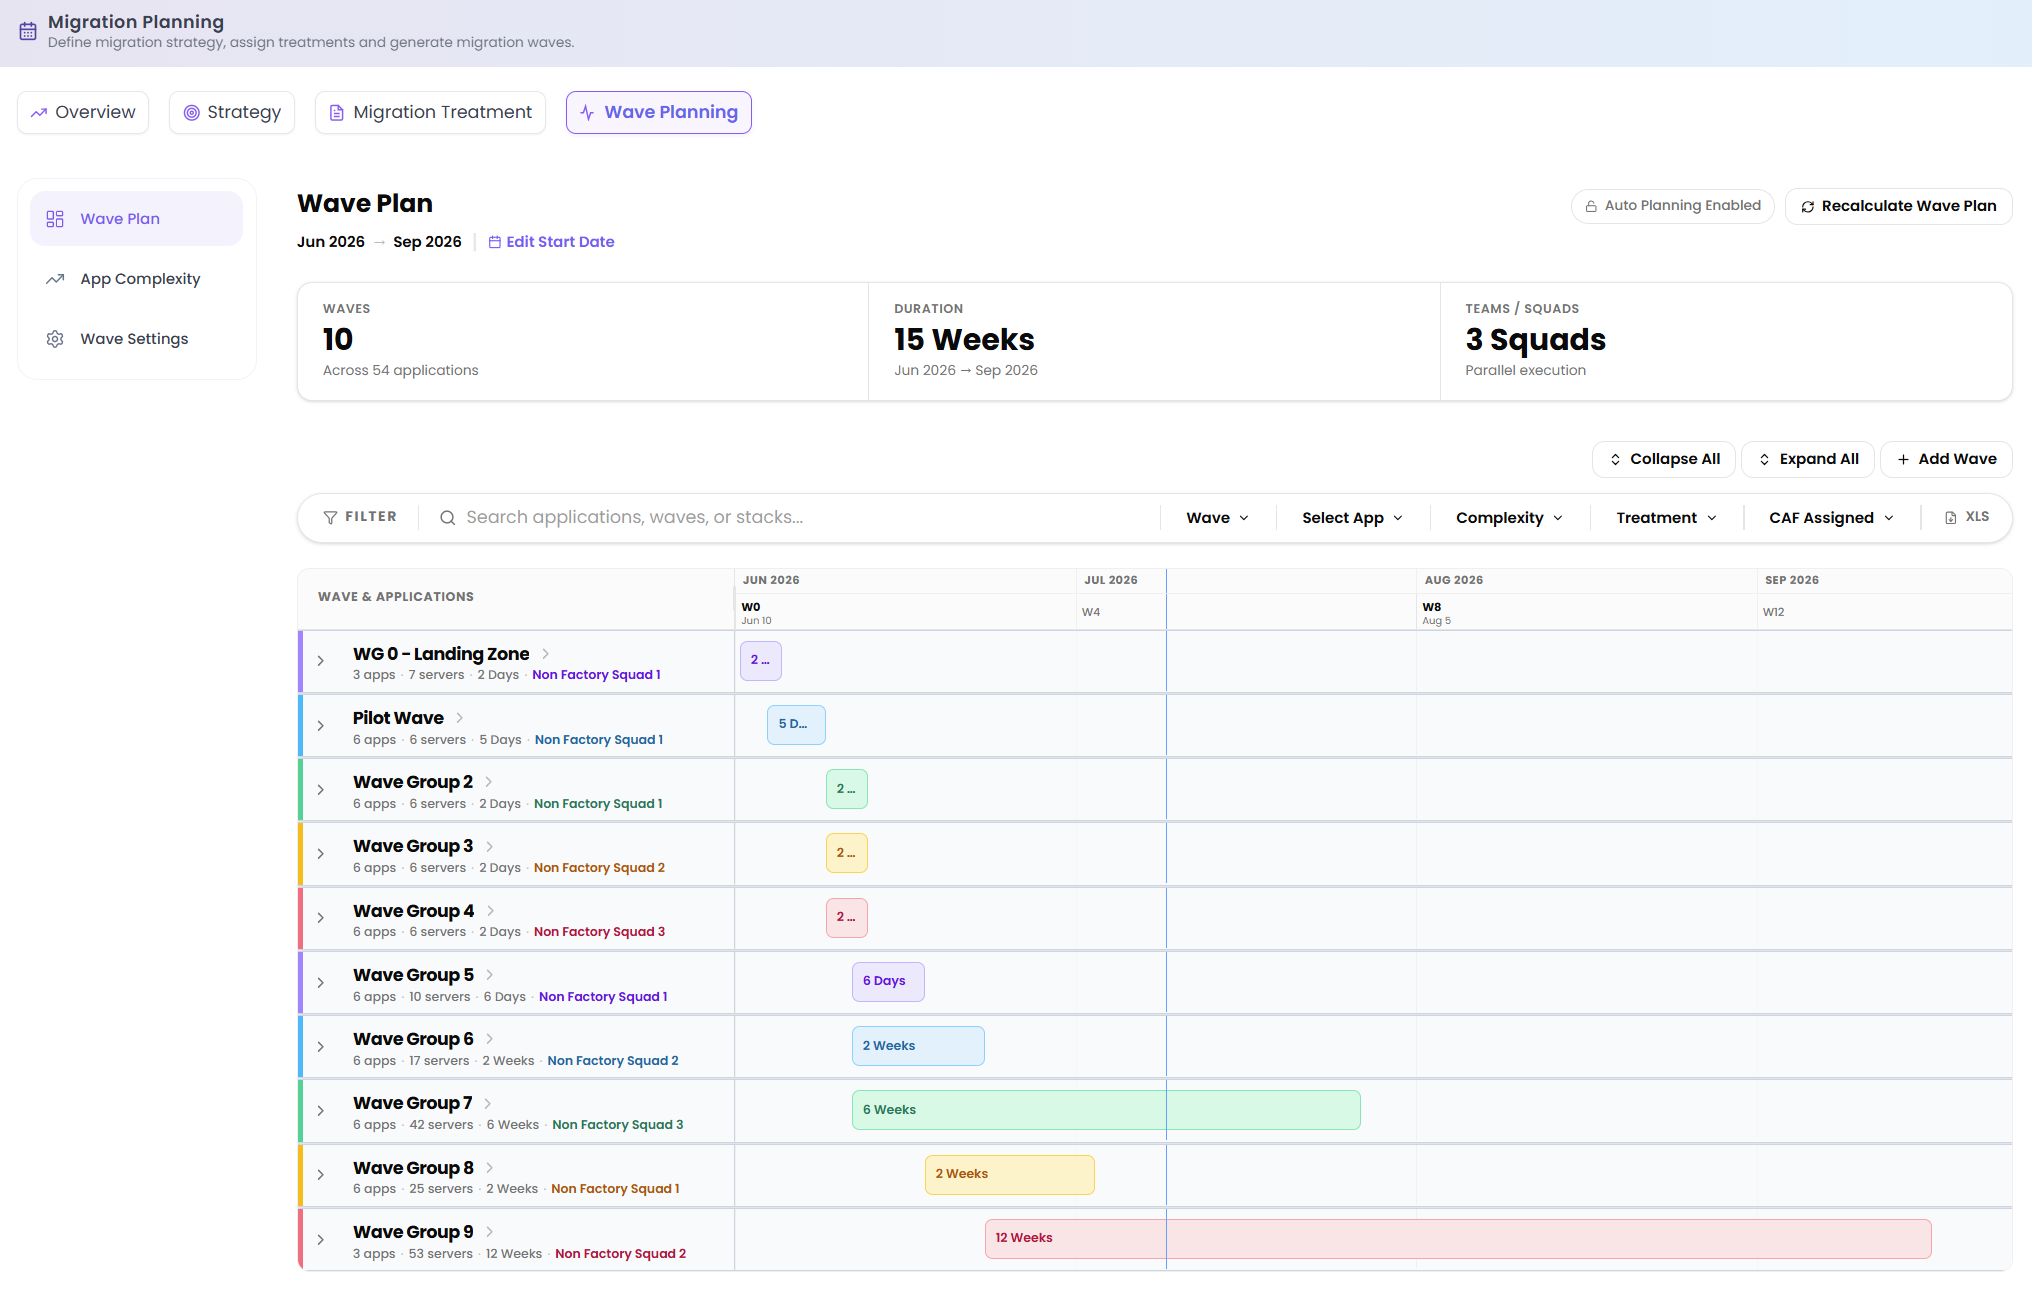Open details arrow next to Wave Group 6
2032x1289 pixels.
(x=490, y=1039)
